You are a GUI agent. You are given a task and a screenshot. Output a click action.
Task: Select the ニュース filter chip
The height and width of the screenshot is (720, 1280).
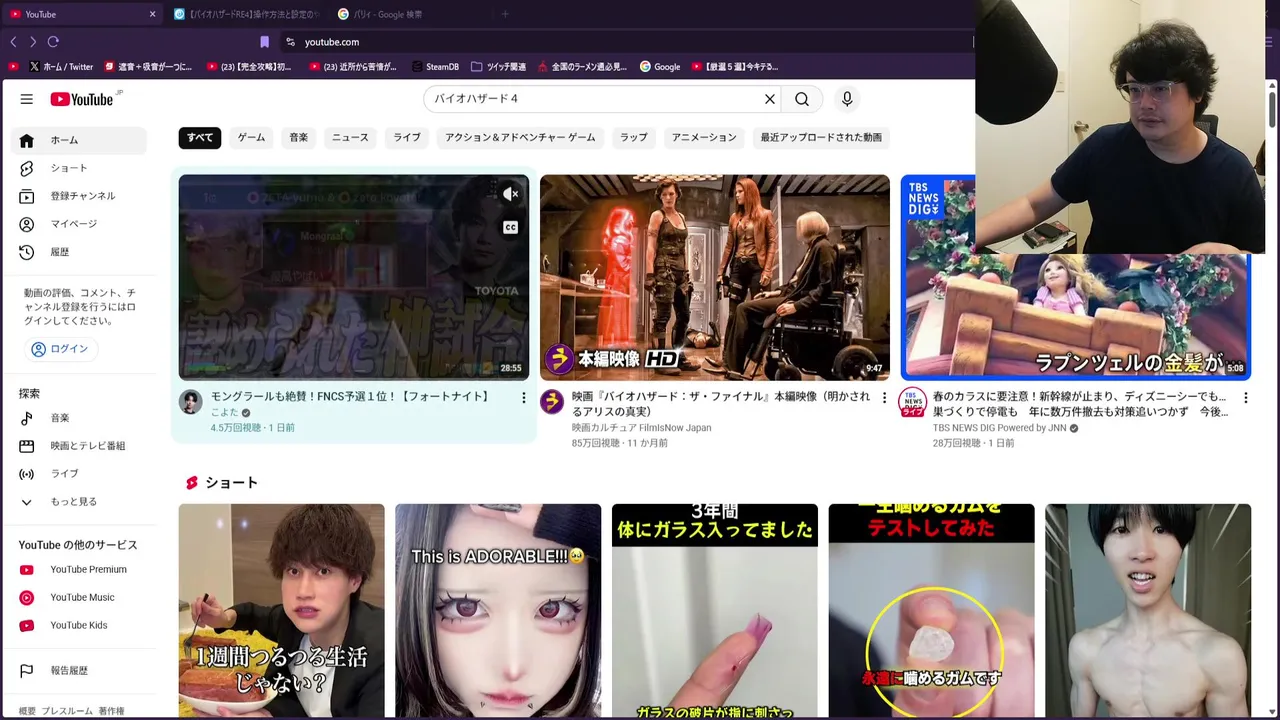coord(350,137)
